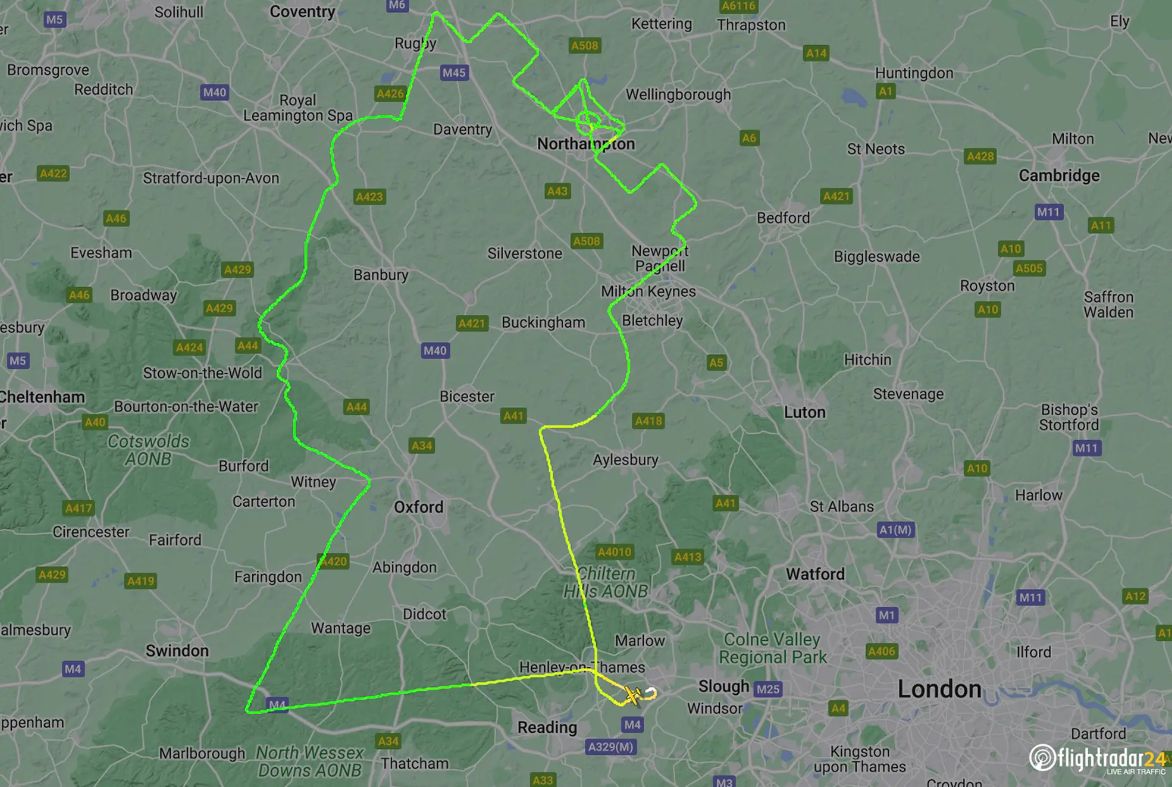1172x787 pixels.
Task: Click the A34 road badge near Oxford
Action: point(422,445)
